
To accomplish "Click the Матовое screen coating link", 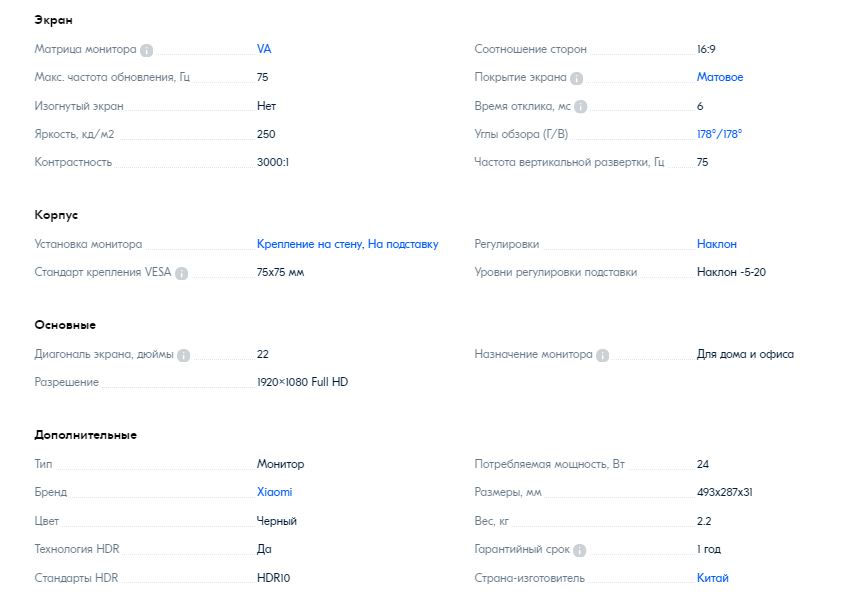I will point(720,77).
